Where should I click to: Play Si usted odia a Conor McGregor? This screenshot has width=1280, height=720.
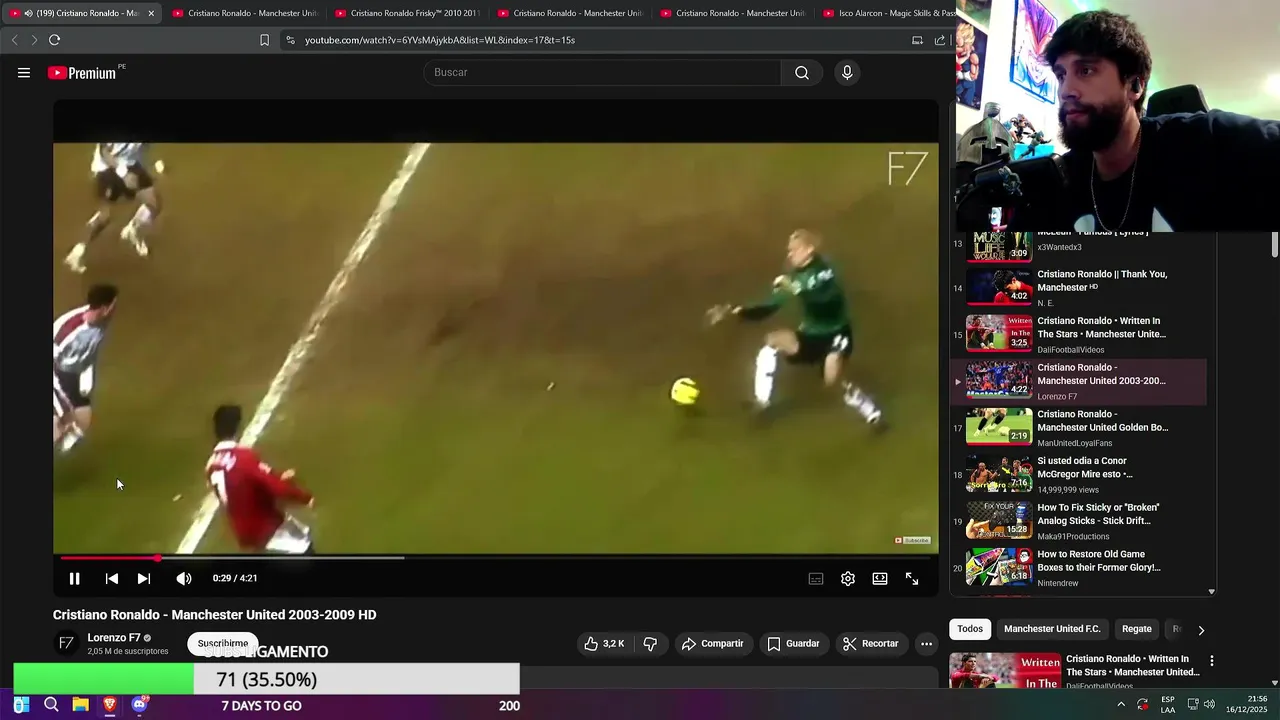pyautogui.click(x=1078, y=474)
